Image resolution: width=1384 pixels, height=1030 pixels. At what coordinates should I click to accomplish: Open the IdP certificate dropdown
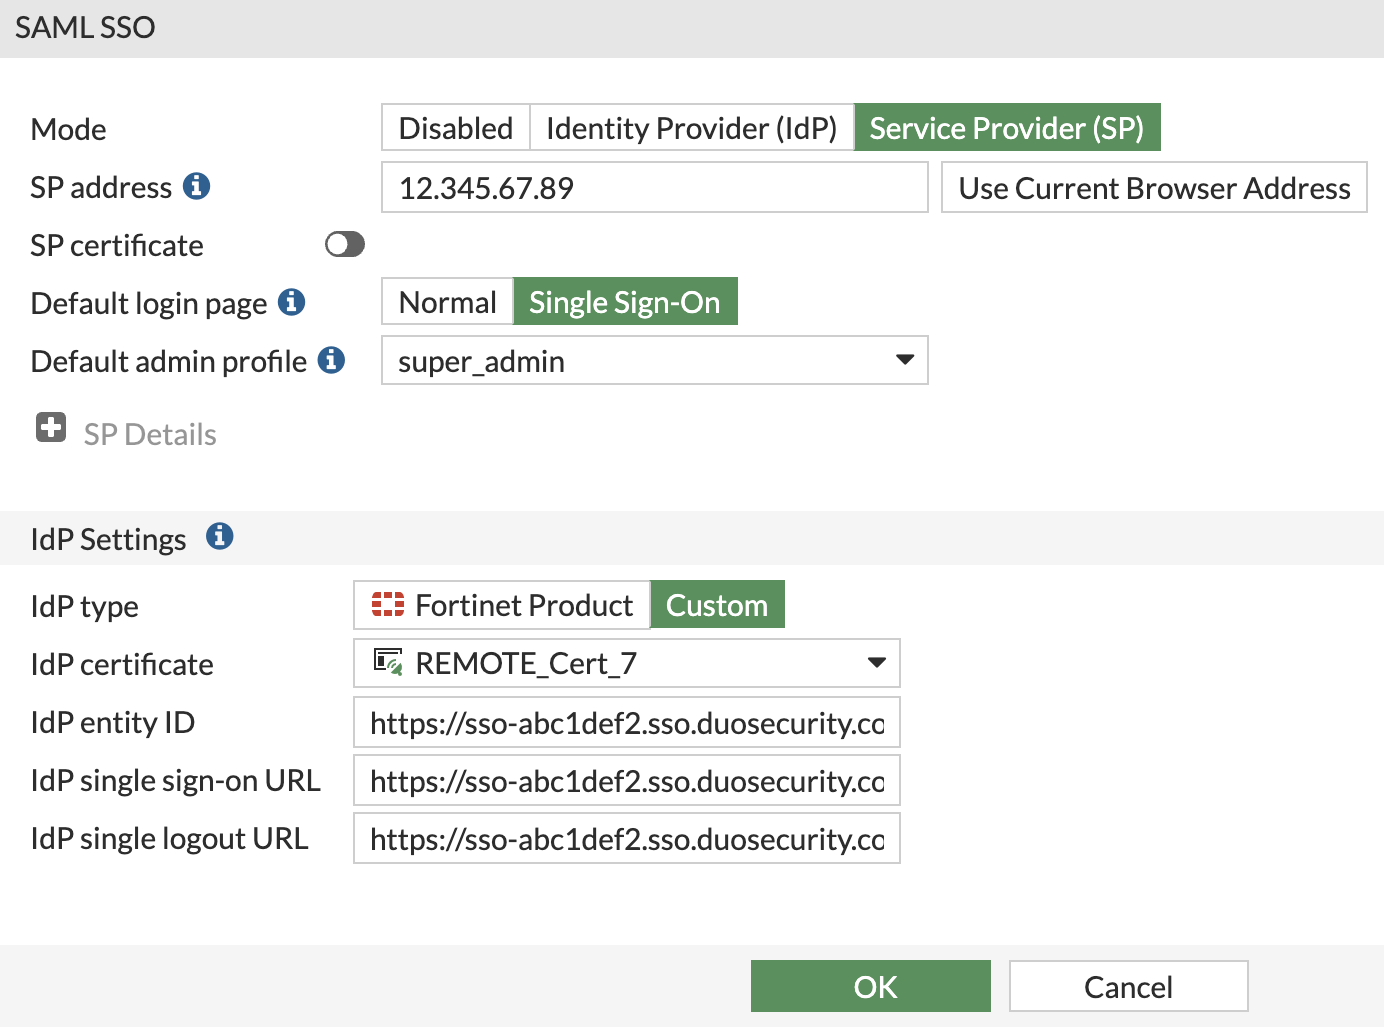(875, 662)
